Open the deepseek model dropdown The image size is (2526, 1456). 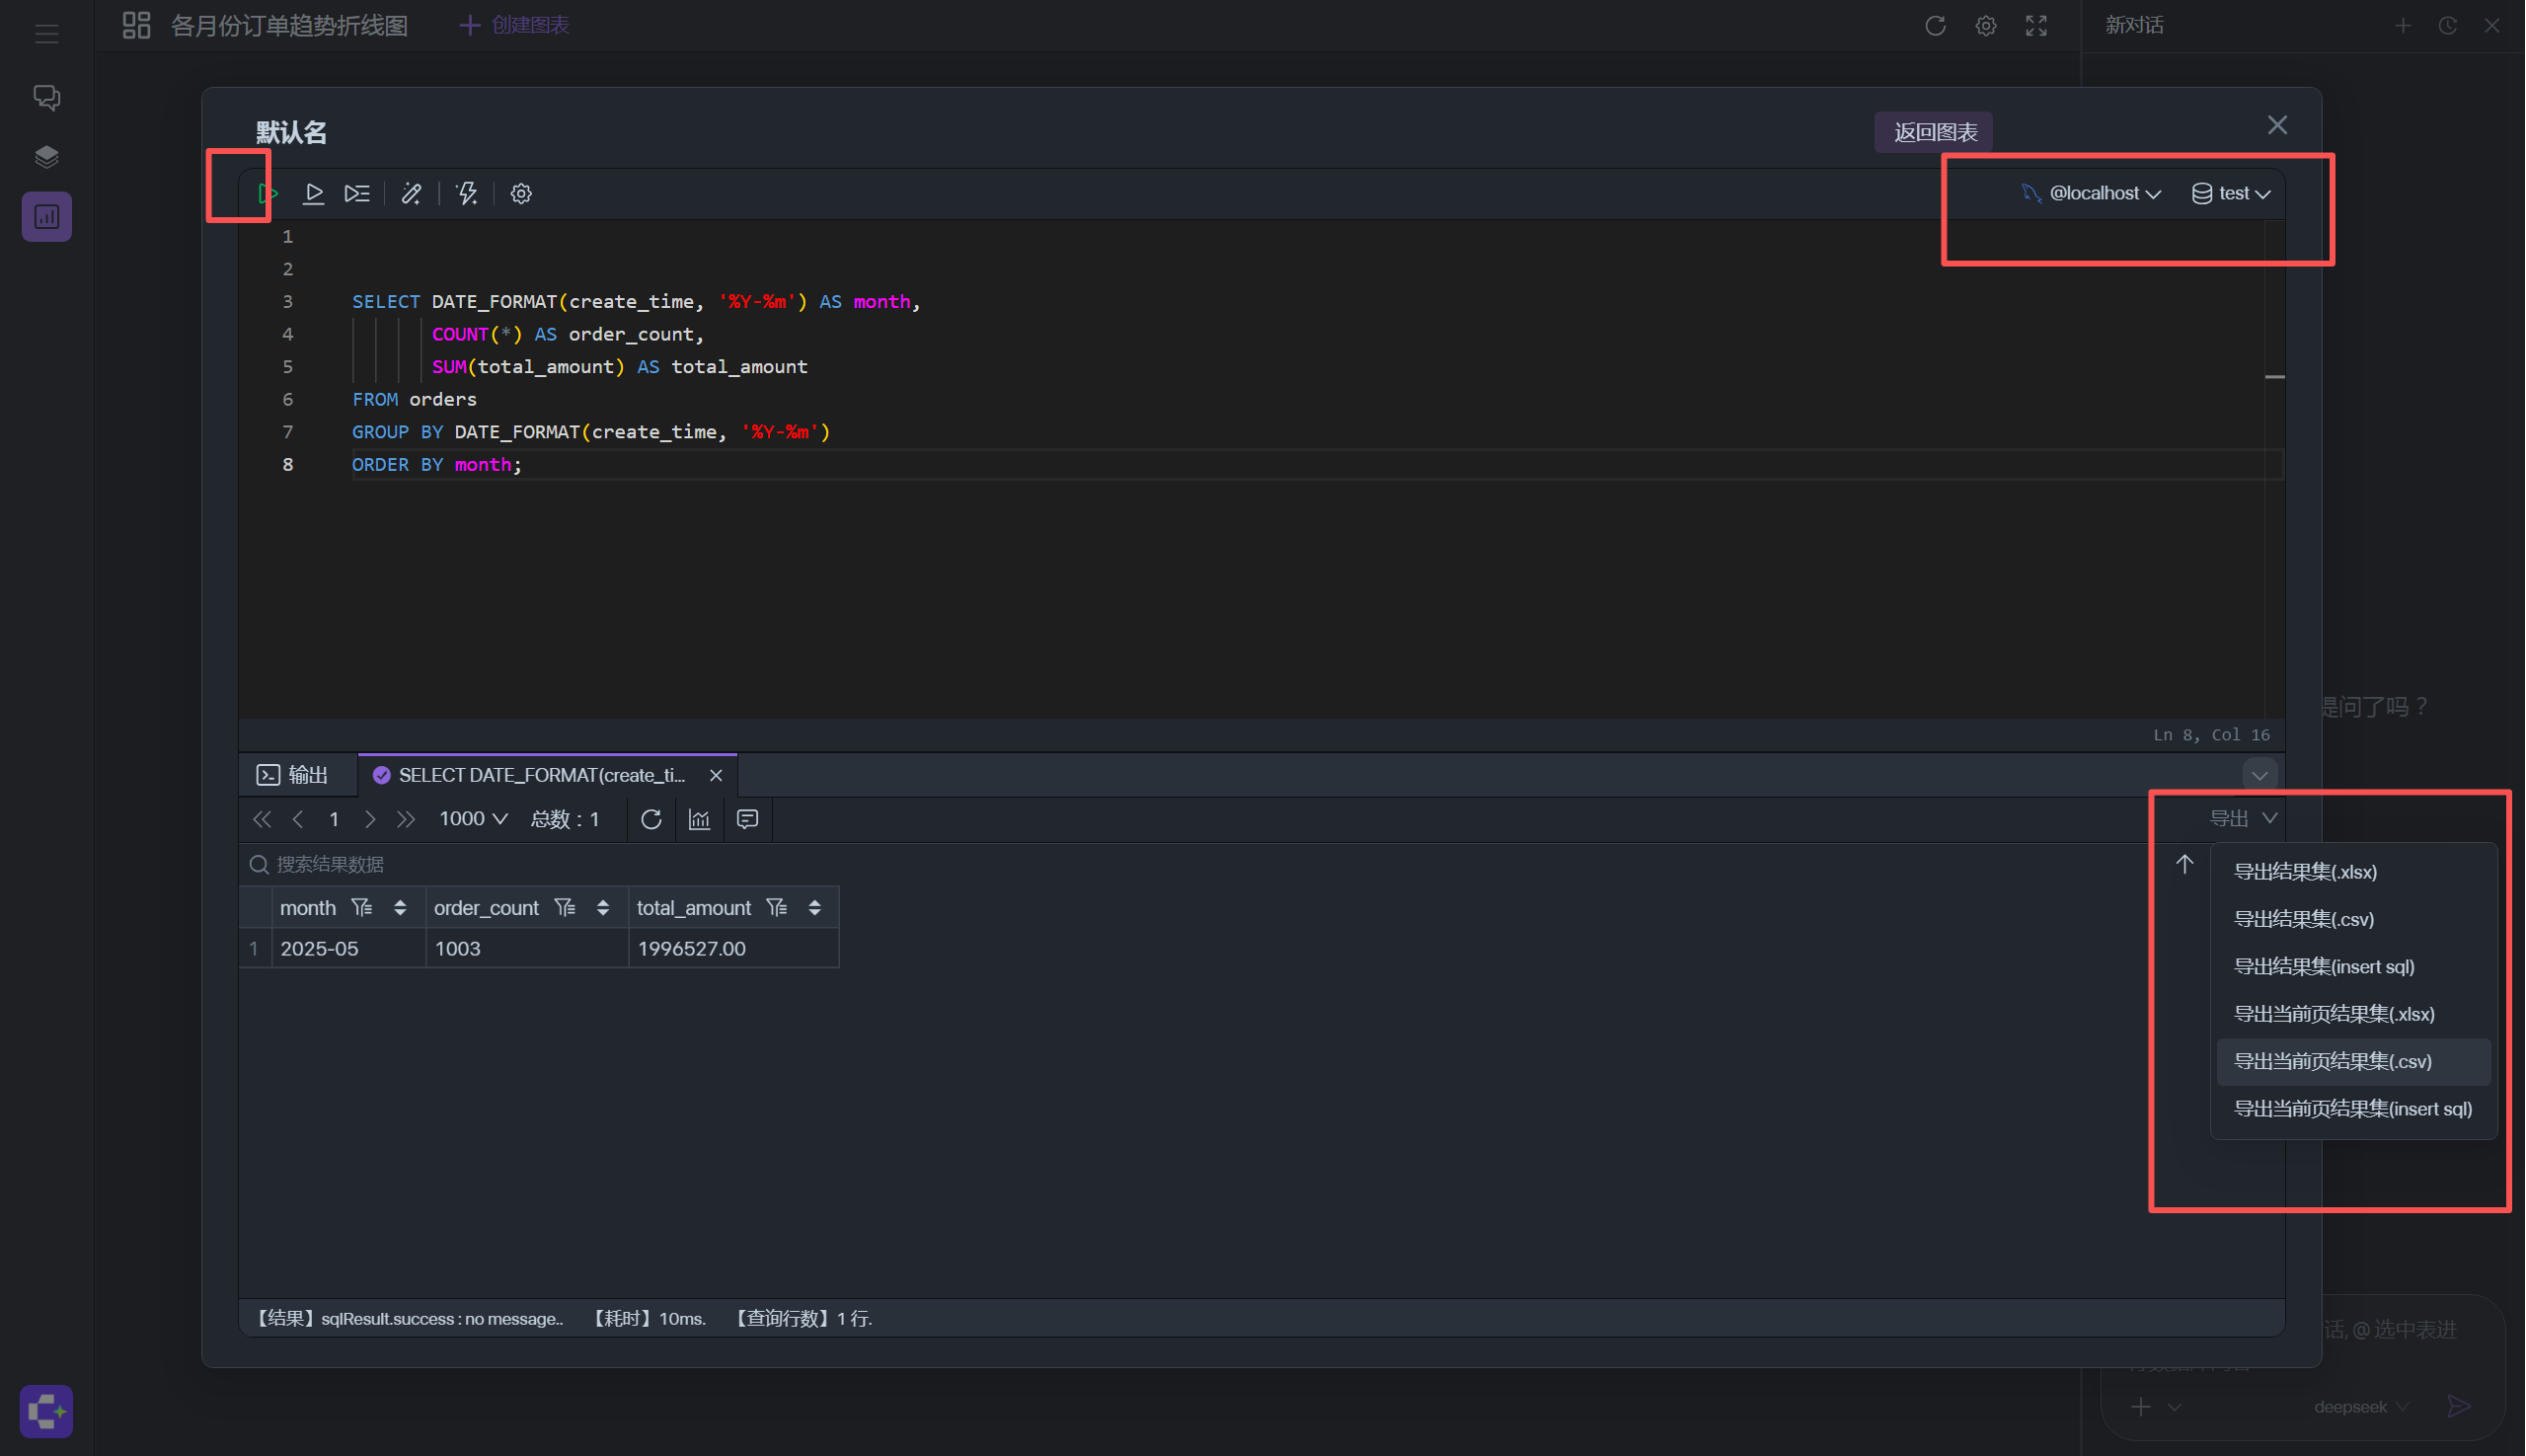click(2361, 1407)
